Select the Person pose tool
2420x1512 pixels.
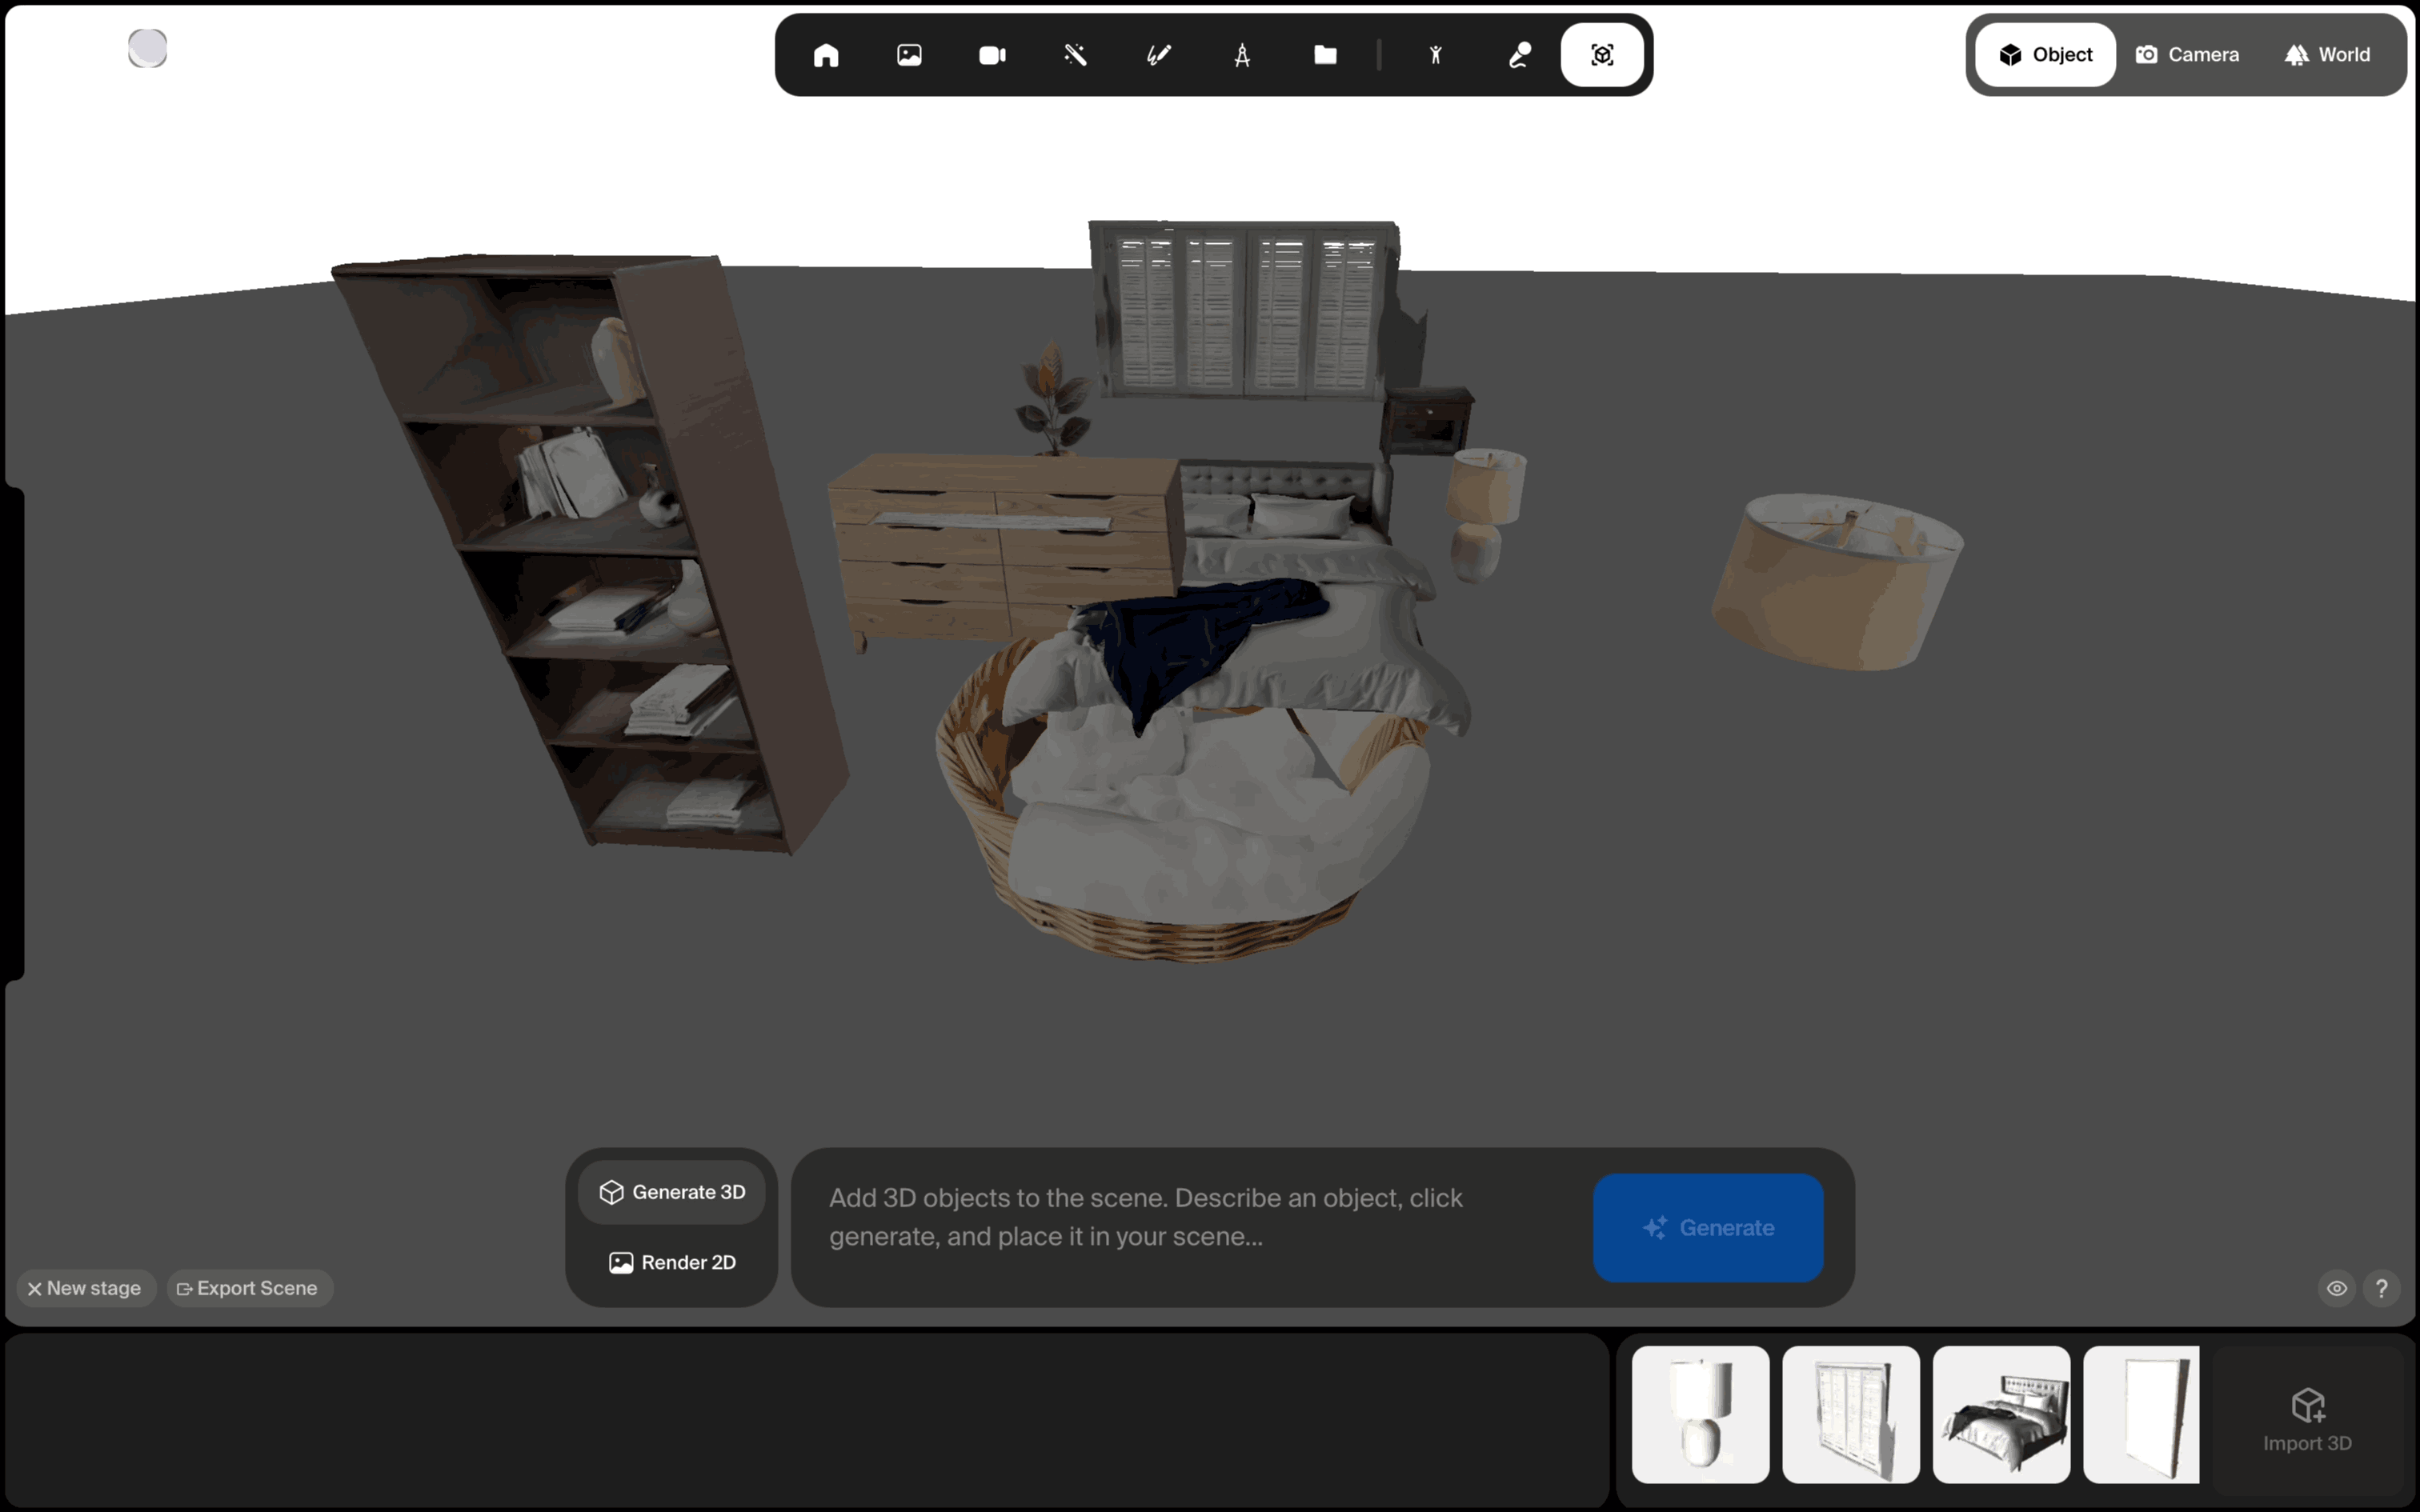[x=1436, y=55]
